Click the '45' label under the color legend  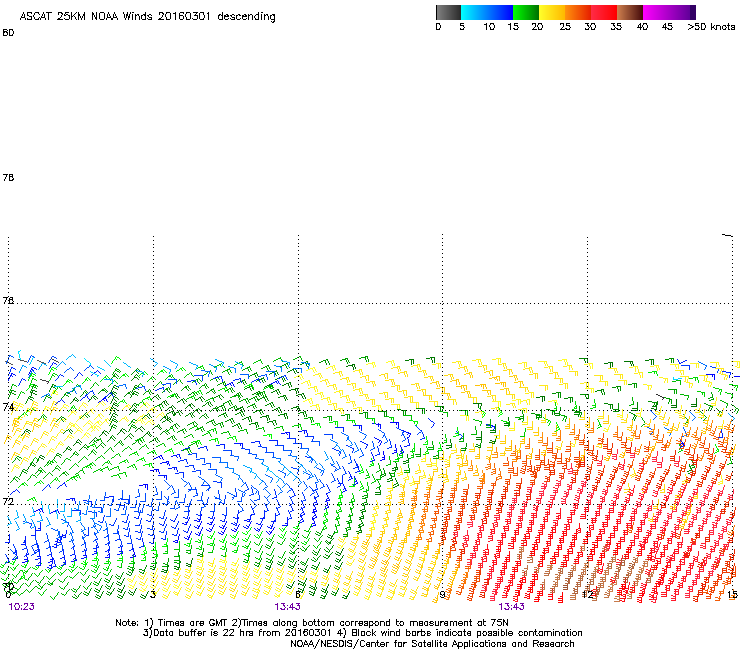coord(667,27)
